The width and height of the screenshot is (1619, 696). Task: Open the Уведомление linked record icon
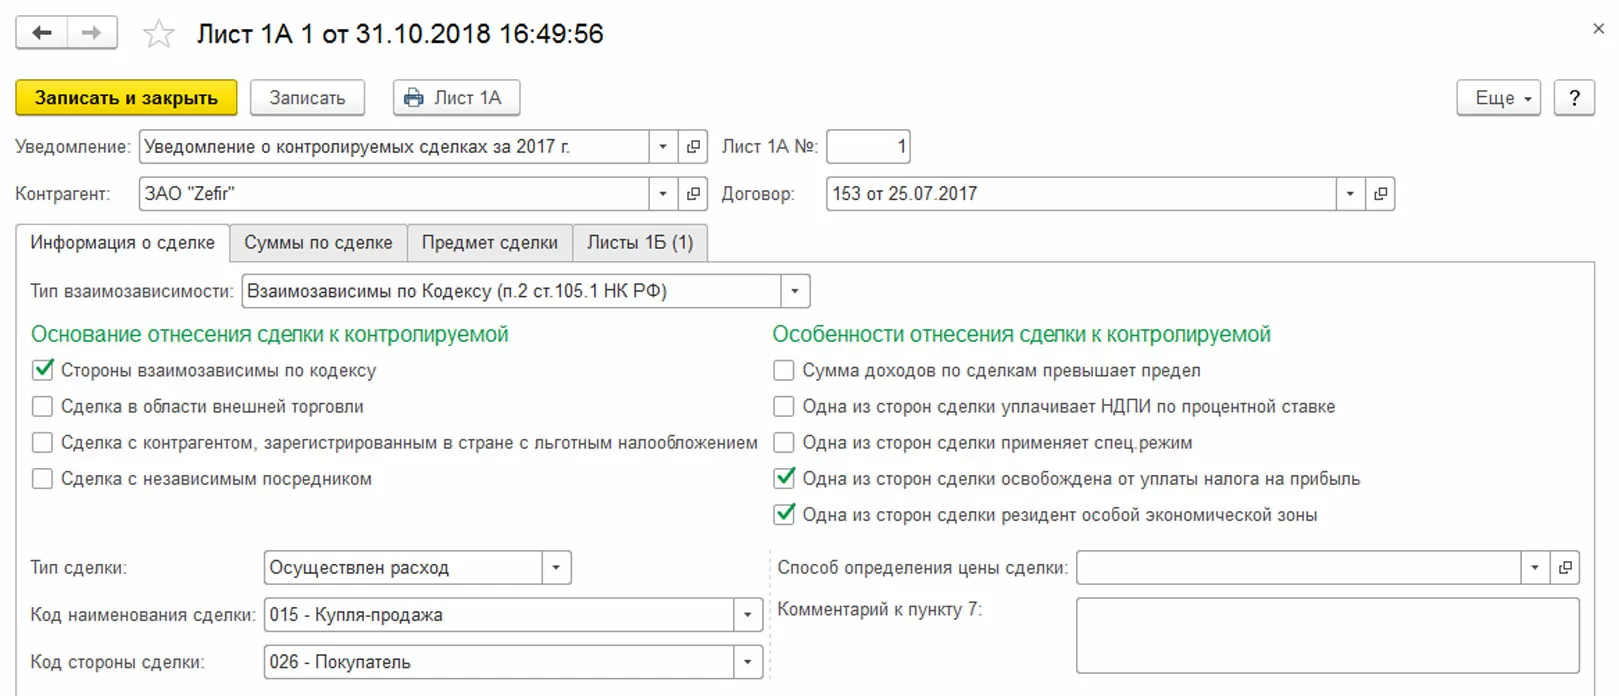tap(693, 147)
